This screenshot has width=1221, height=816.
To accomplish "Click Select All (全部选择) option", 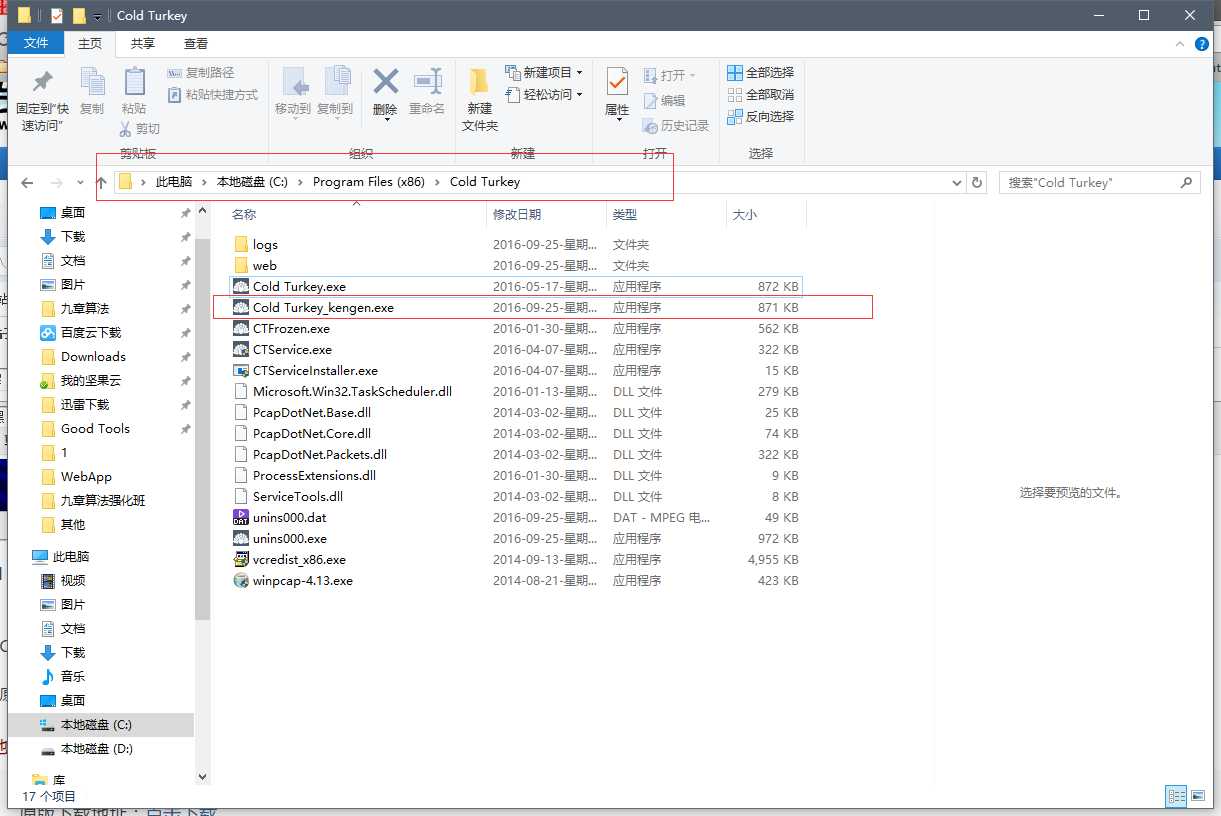I will pos(760,73).
